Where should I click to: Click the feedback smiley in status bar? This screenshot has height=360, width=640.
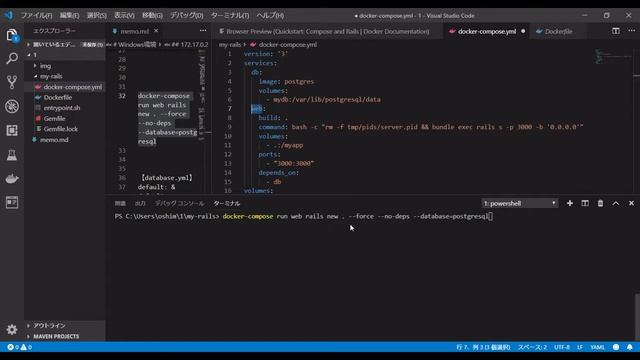pos(616,347)
